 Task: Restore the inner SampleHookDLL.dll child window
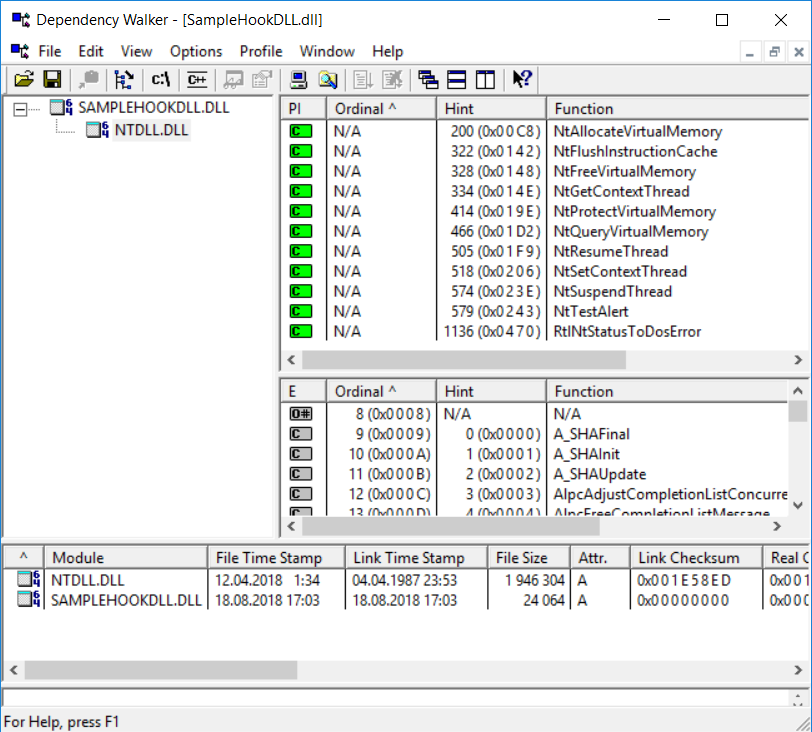point(774,52)
